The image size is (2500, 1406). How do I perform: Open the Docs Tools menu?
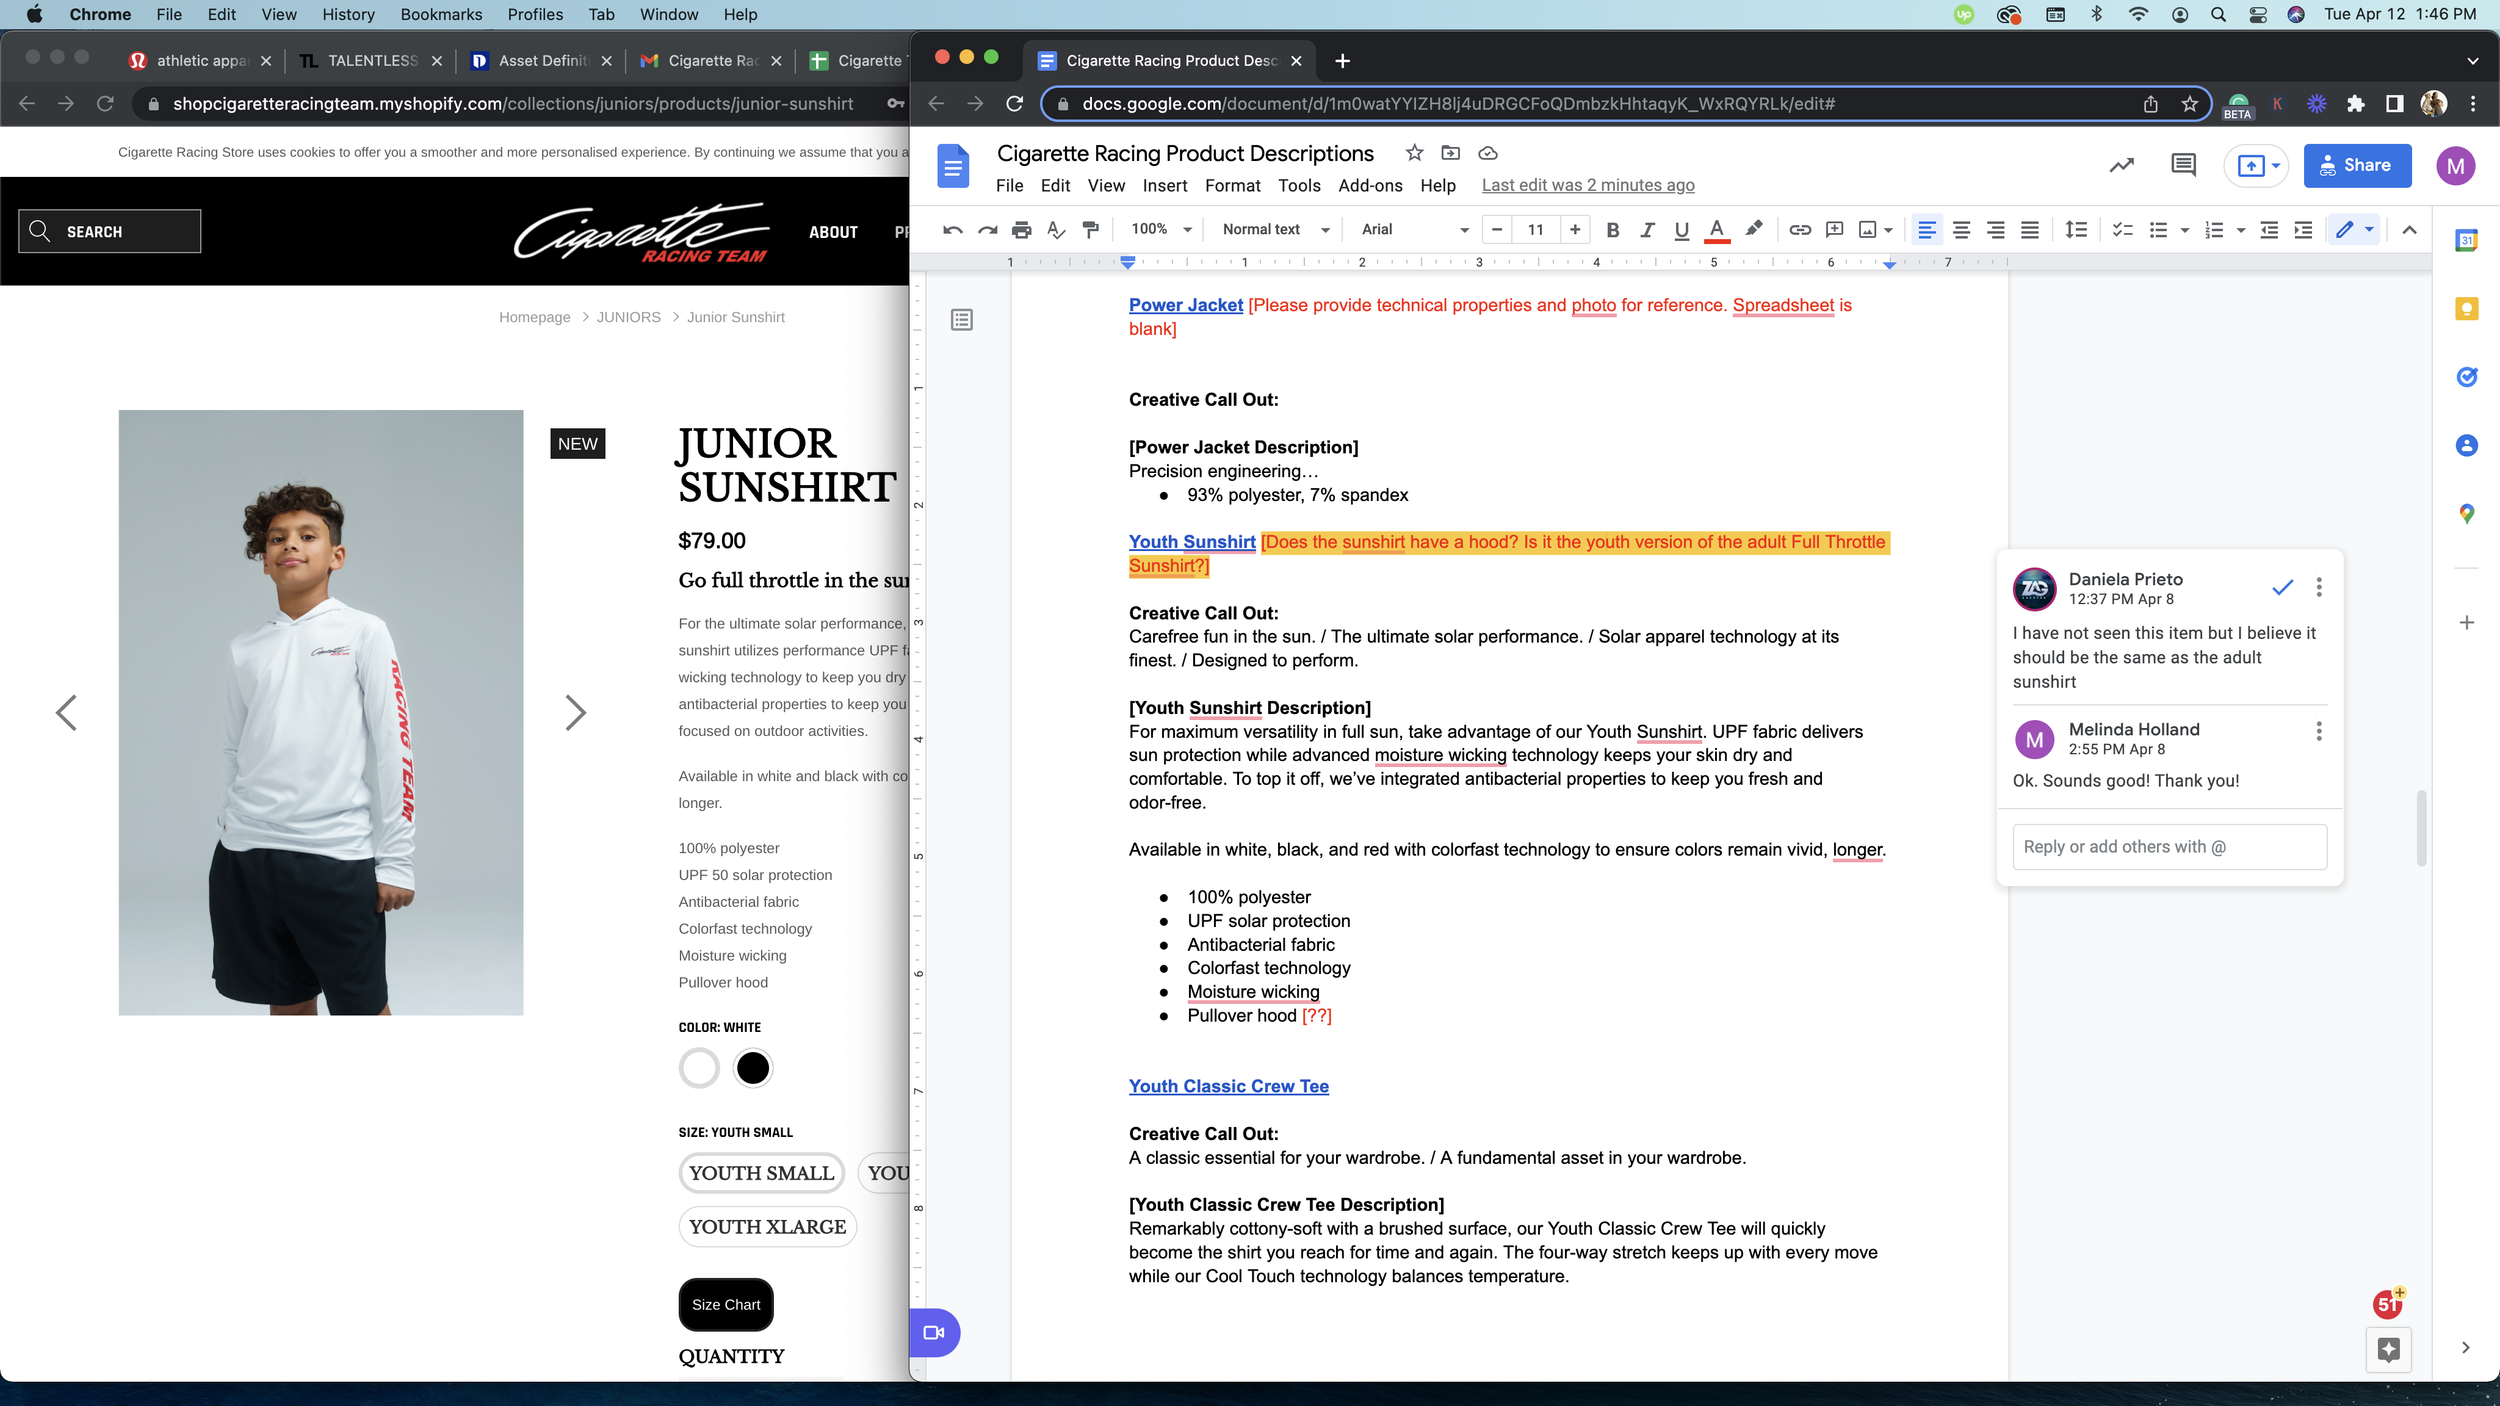click(x=1299, y=186)
